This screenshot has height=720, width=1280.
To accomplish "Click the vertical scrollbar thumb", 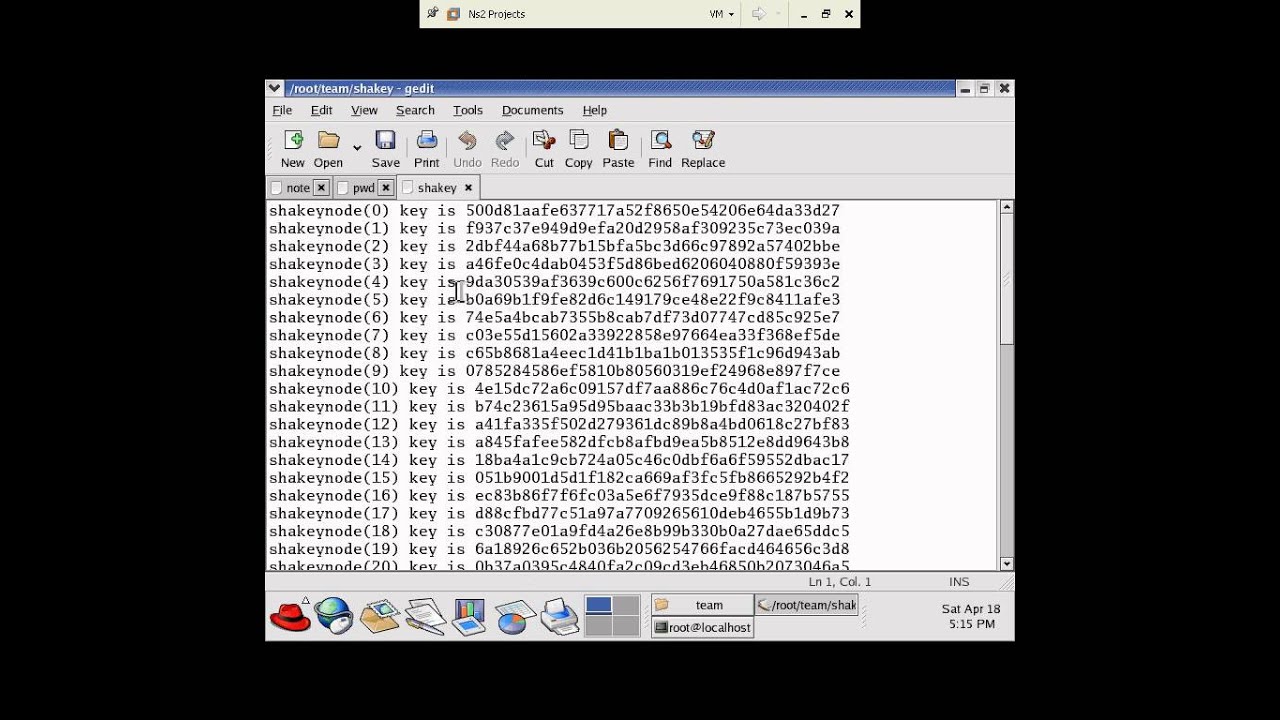I will [x=1006, y=280].
